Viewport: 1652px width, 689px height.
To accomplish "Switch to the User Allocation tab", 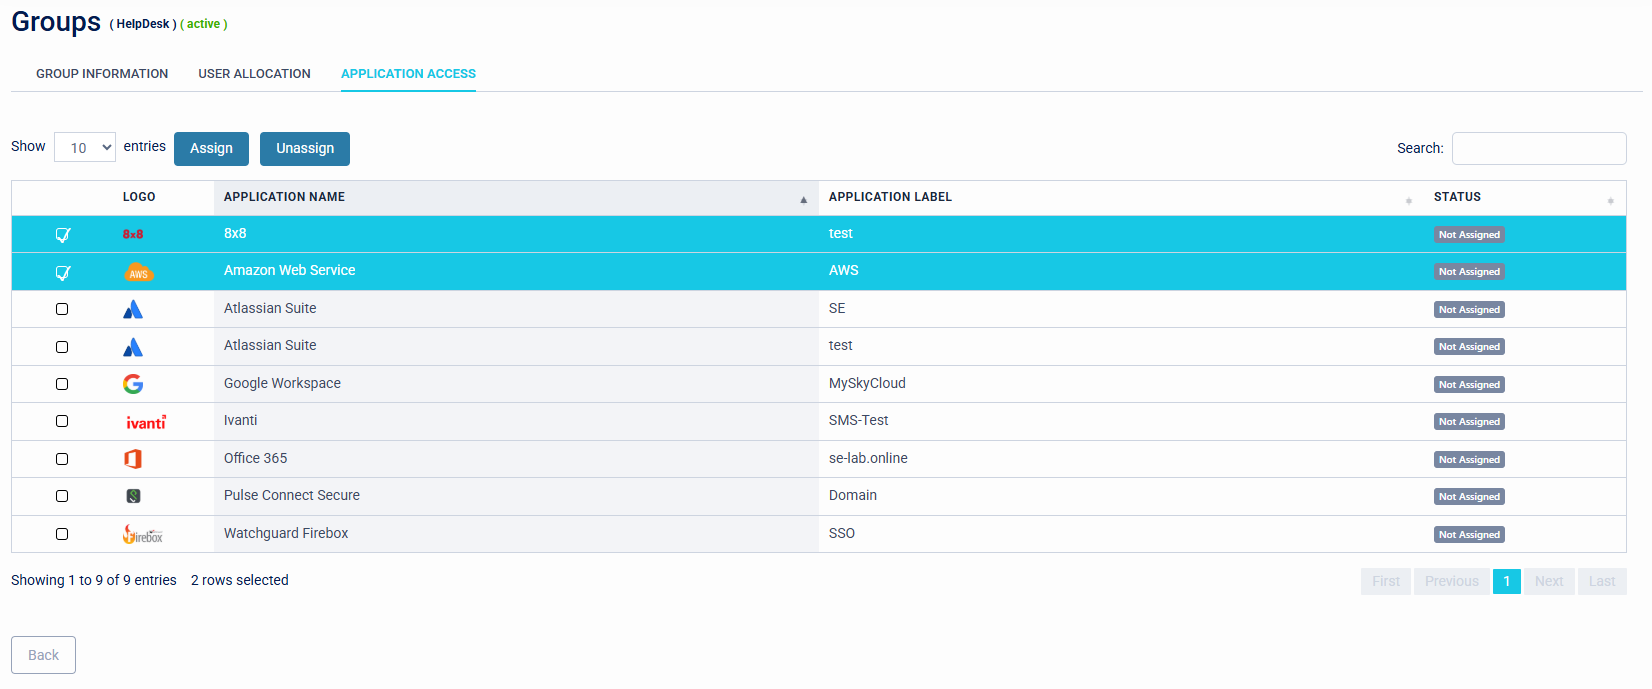I will pyautogui.click(x=254, y=74).
